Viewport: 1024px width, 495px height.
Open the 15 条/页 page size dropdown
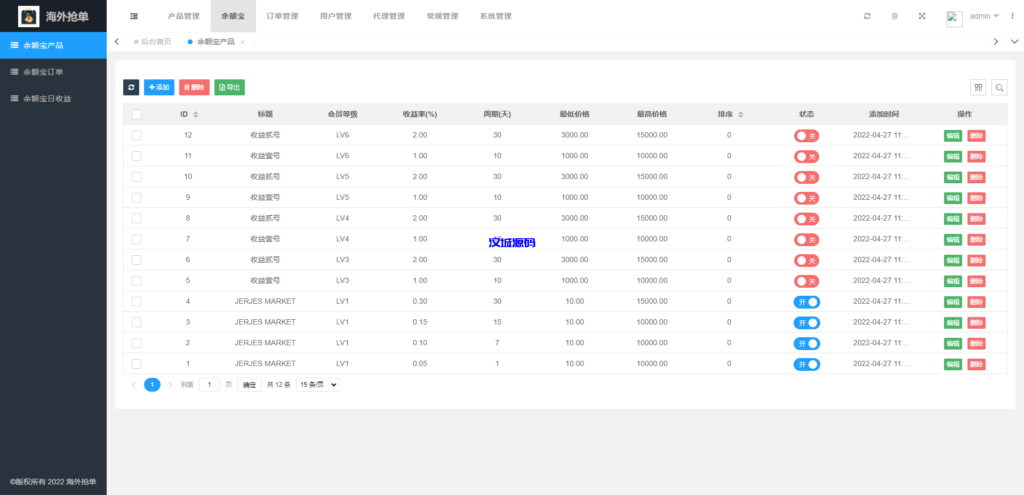click(x=318, y=384)
